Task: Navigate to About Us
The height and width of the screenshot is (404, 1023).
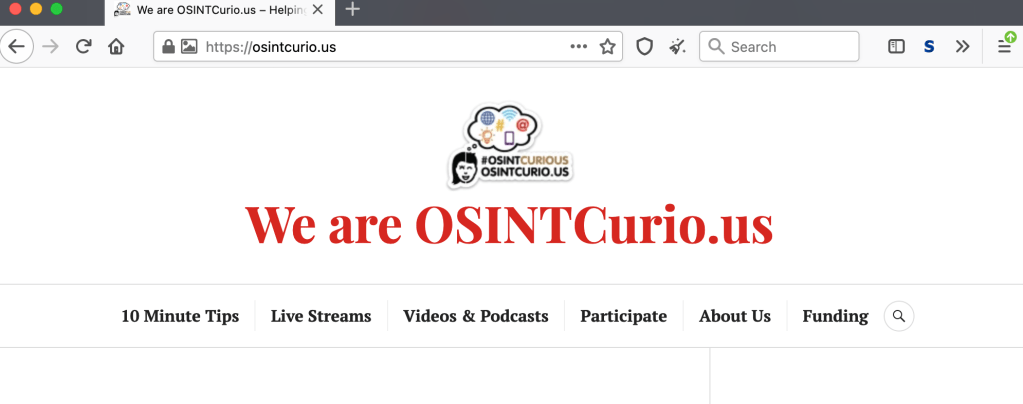Action: (x=735, y=317)
